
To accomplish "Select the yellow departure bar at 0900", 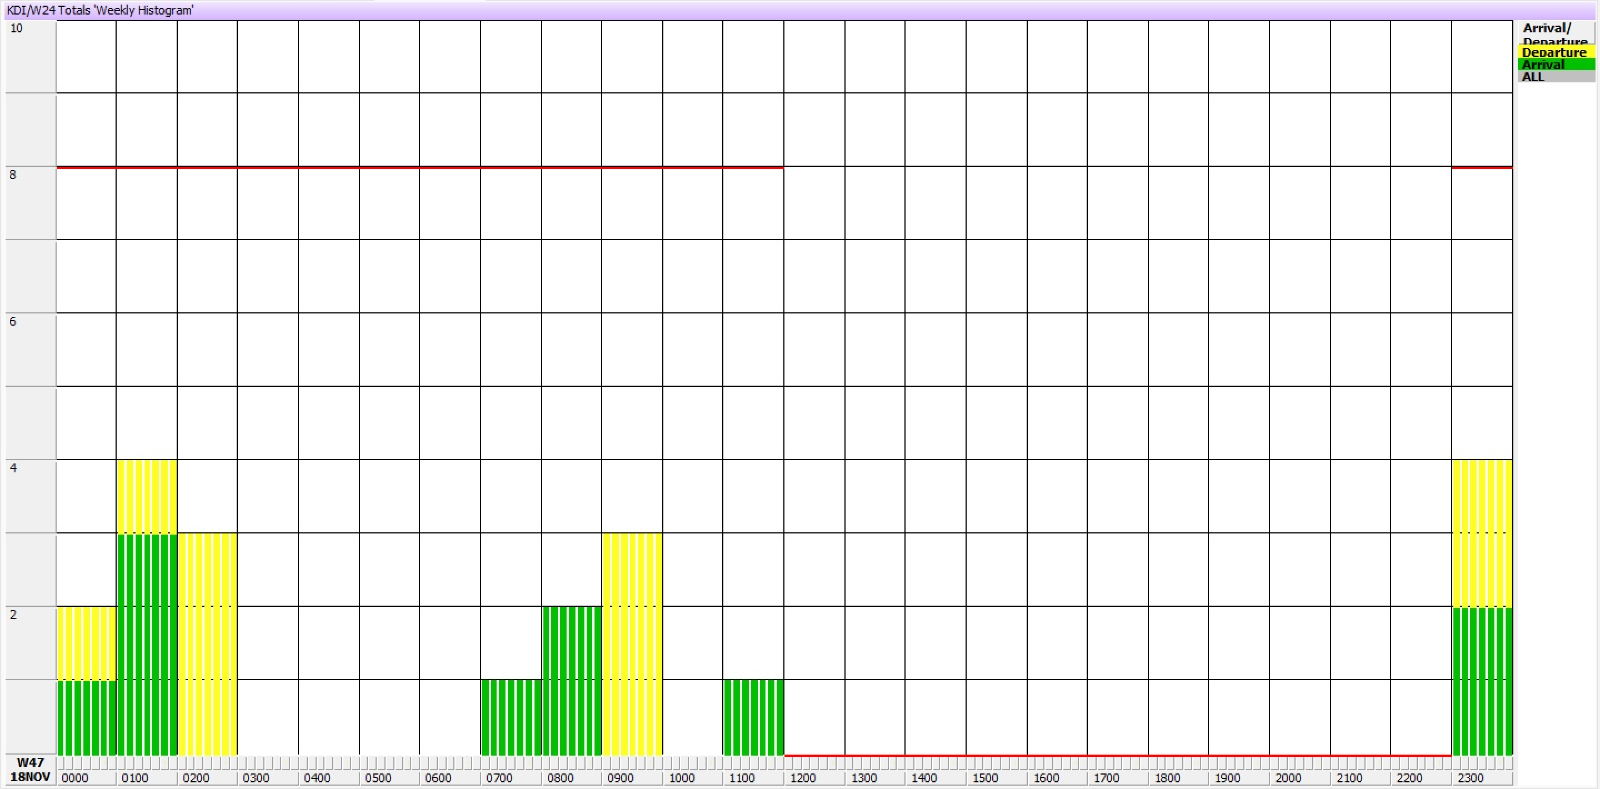I will [632, 645].
